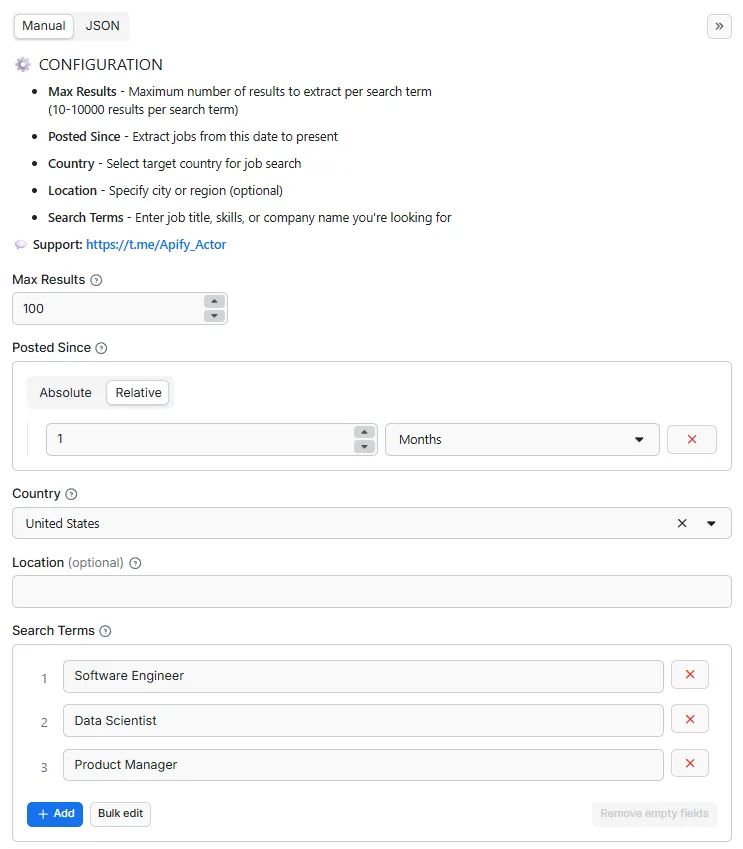Select the Manual tab
This screenshot has height=849, width=743.
click(x=43, y=26)
